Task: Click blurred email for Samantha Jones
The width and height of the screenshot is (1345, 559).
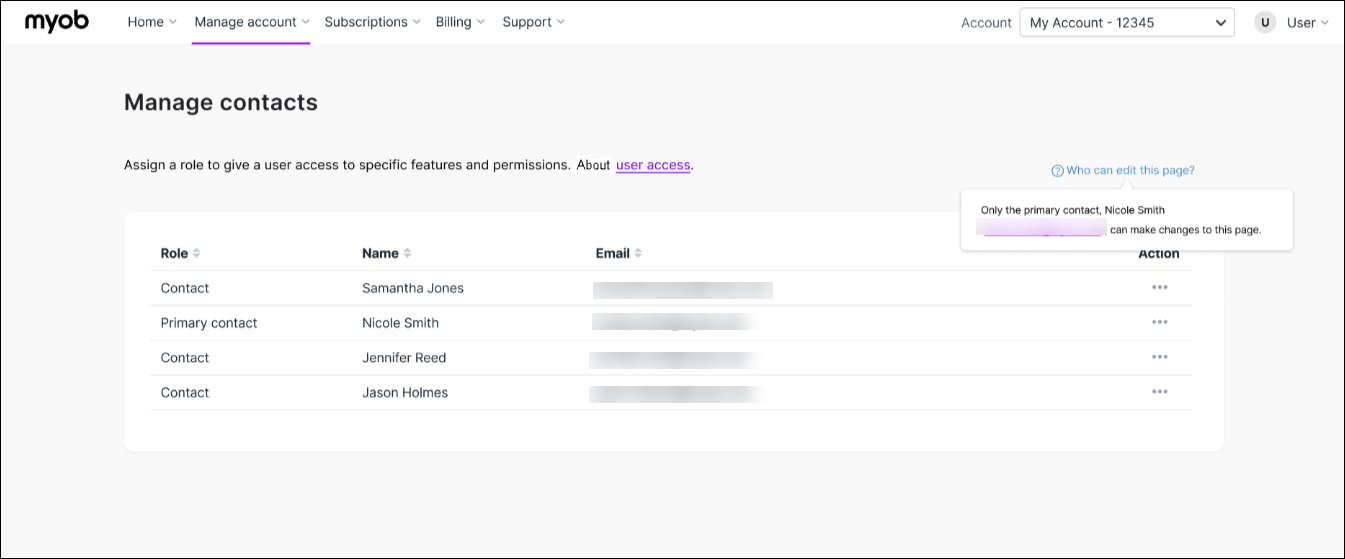Action: coord(683,290)
